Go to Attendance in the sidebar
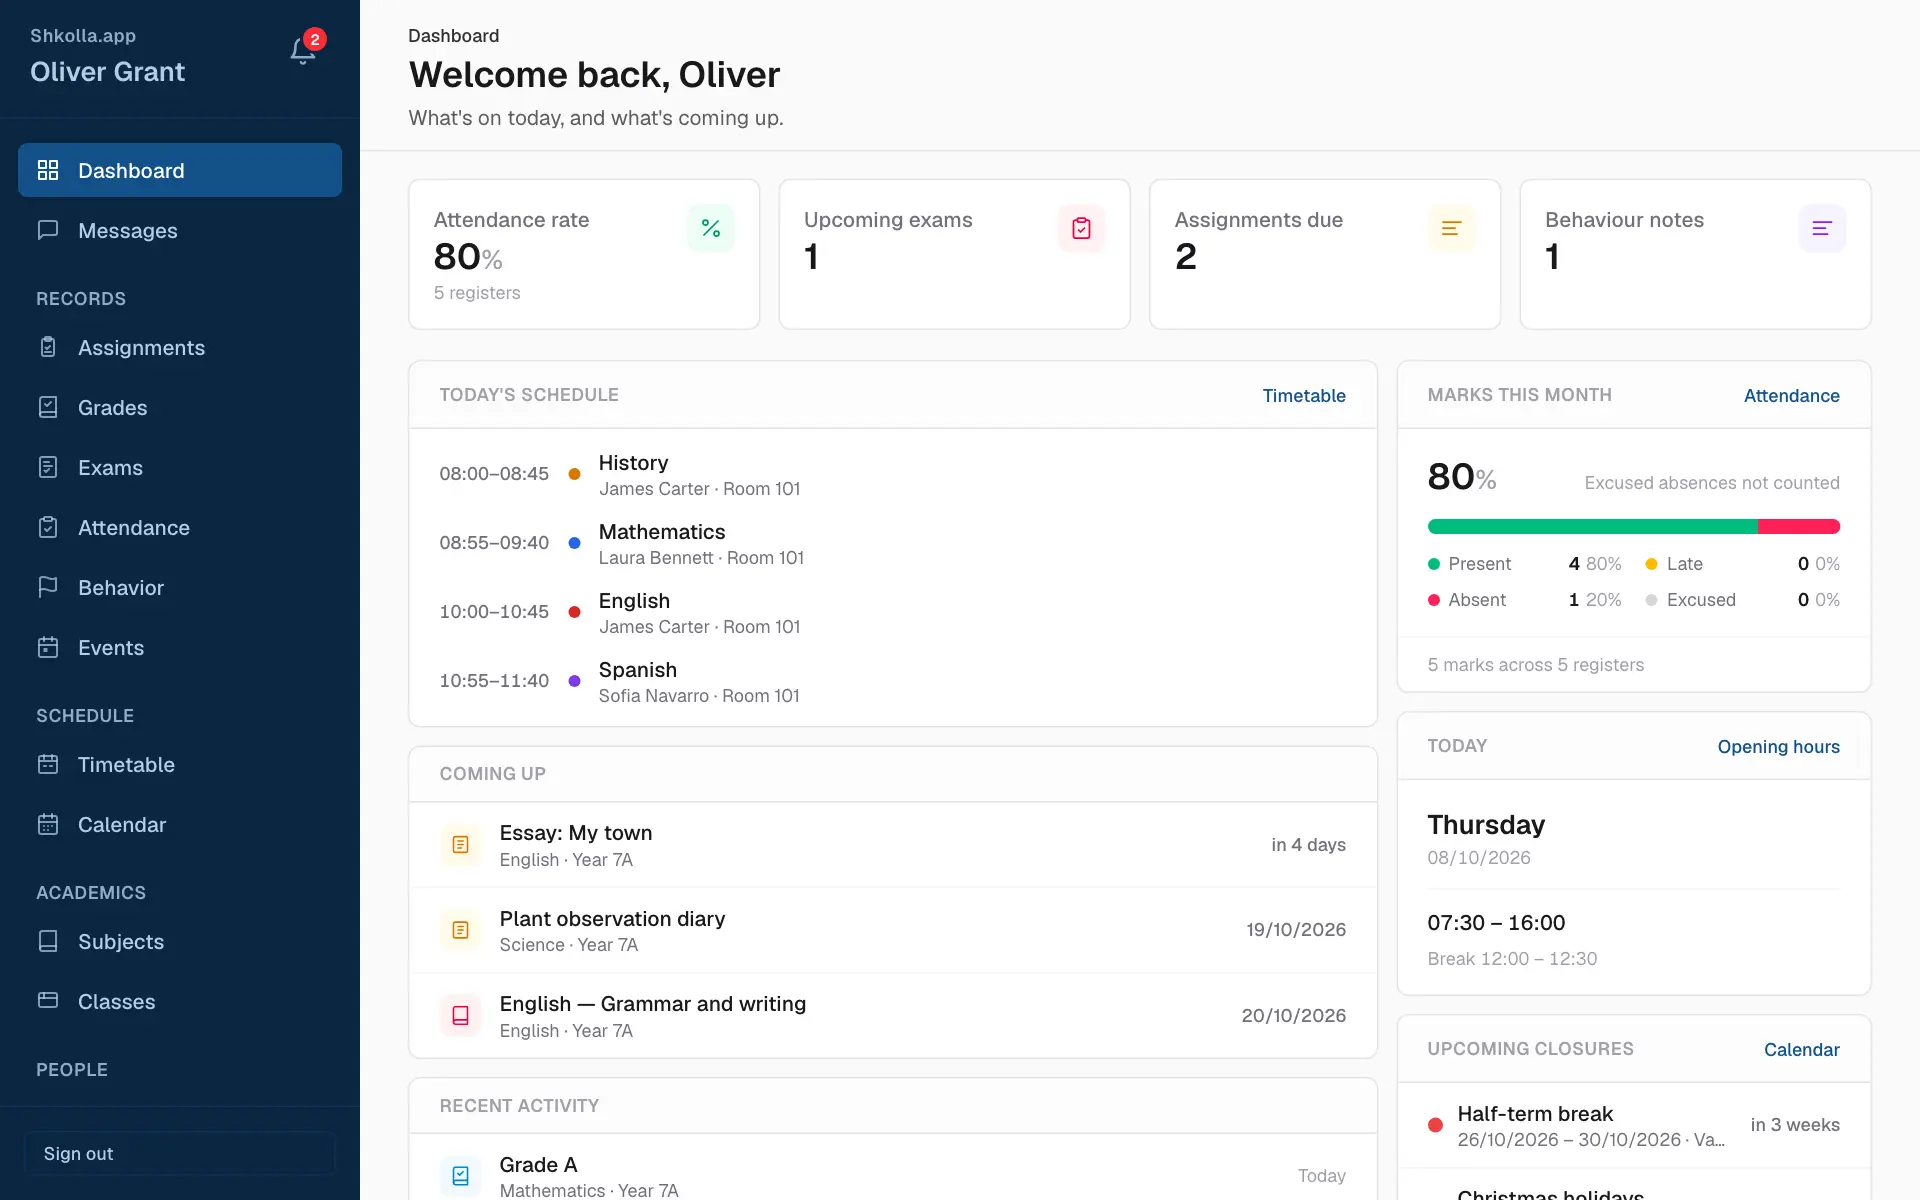Screen dimensions: 1920x1200 pyautogui.click(x=180, y=527)
